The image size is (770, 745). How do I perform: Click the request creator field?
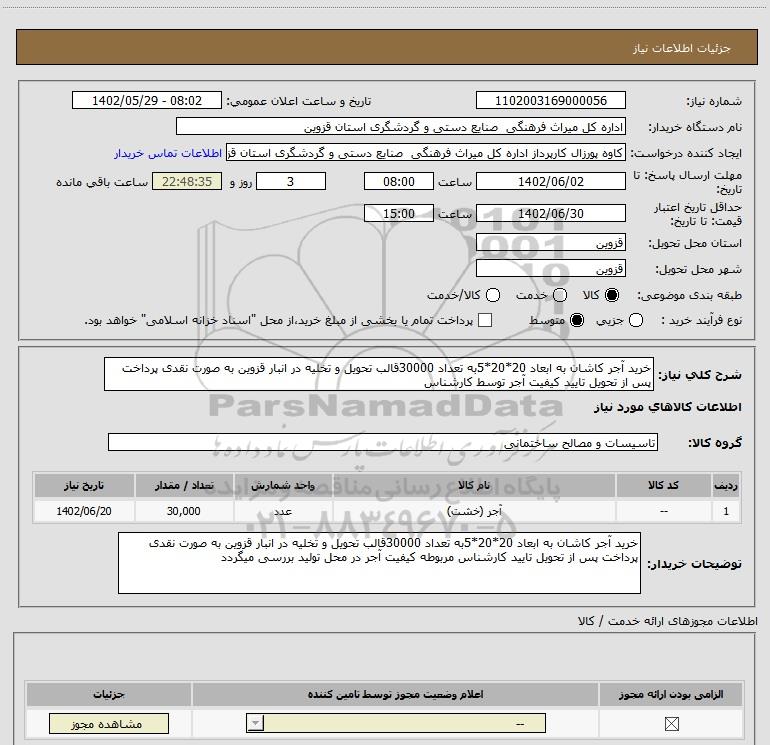[x=426, y=153]
